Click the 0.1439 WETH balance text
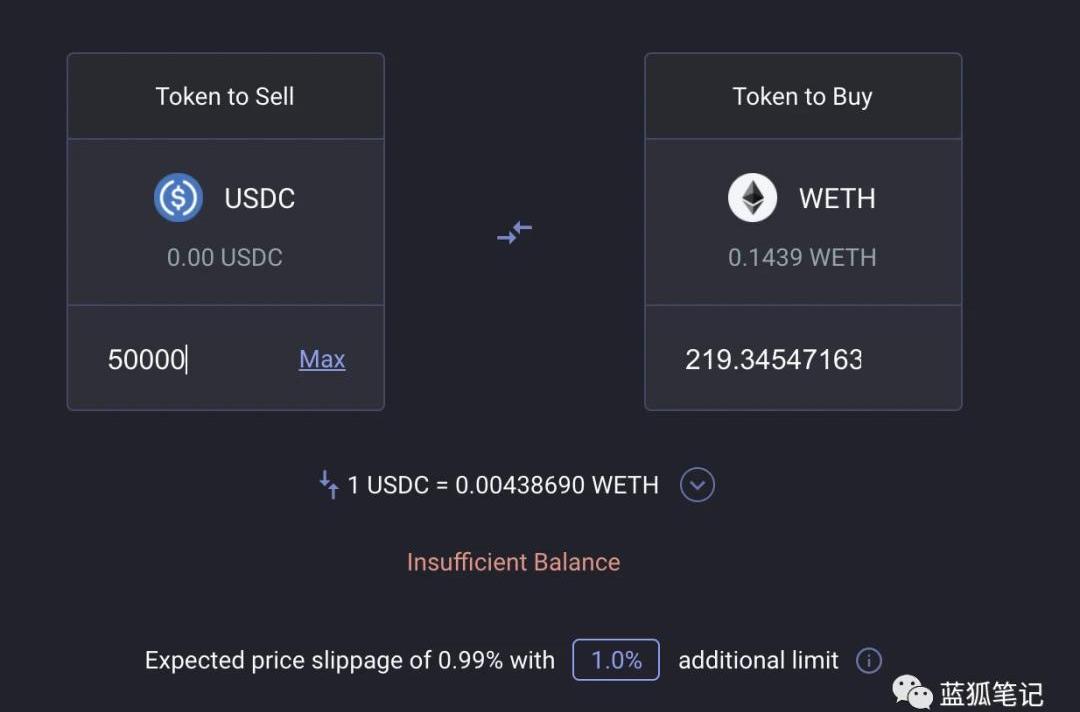The height and width of the screenshot is (712, 1080). point(802,257)
